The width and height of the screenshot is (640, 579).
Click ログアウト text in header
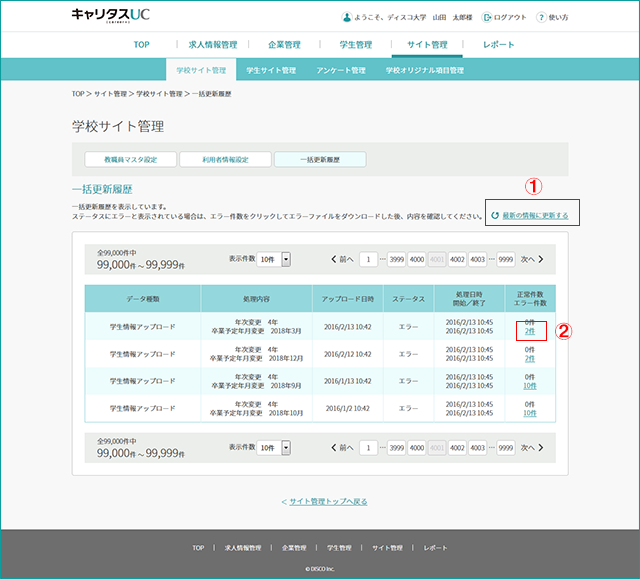tap(510, 17)
